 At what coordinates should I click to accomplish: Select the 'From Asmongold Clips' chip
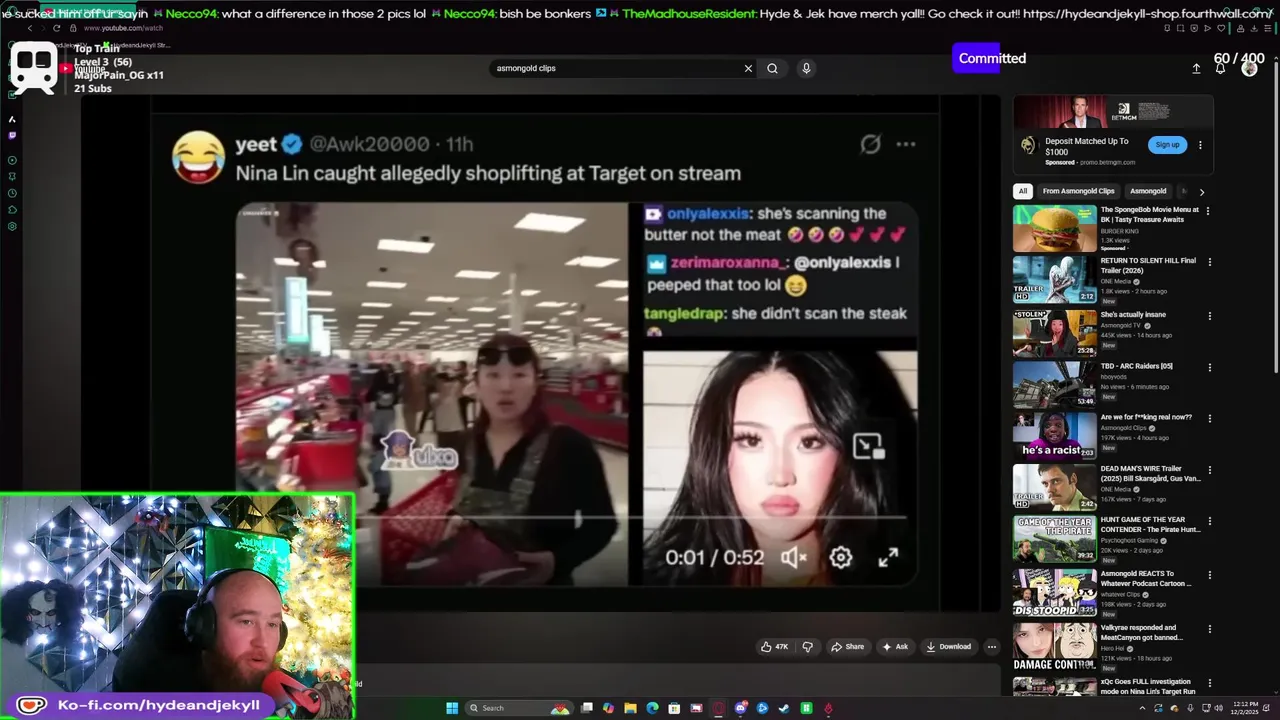pyautogui.click(x=1078, y=191)
